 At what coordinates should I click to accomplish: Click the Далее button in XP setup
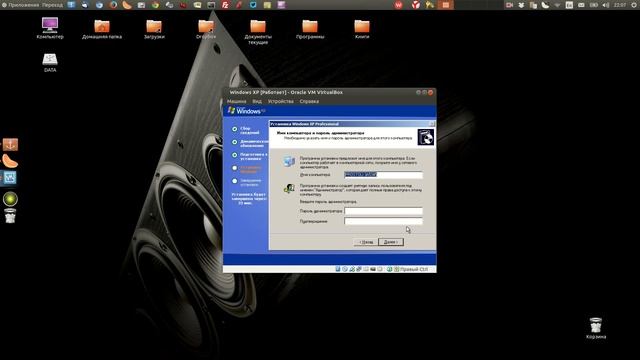pyautogui.click(x=391, y=242)
